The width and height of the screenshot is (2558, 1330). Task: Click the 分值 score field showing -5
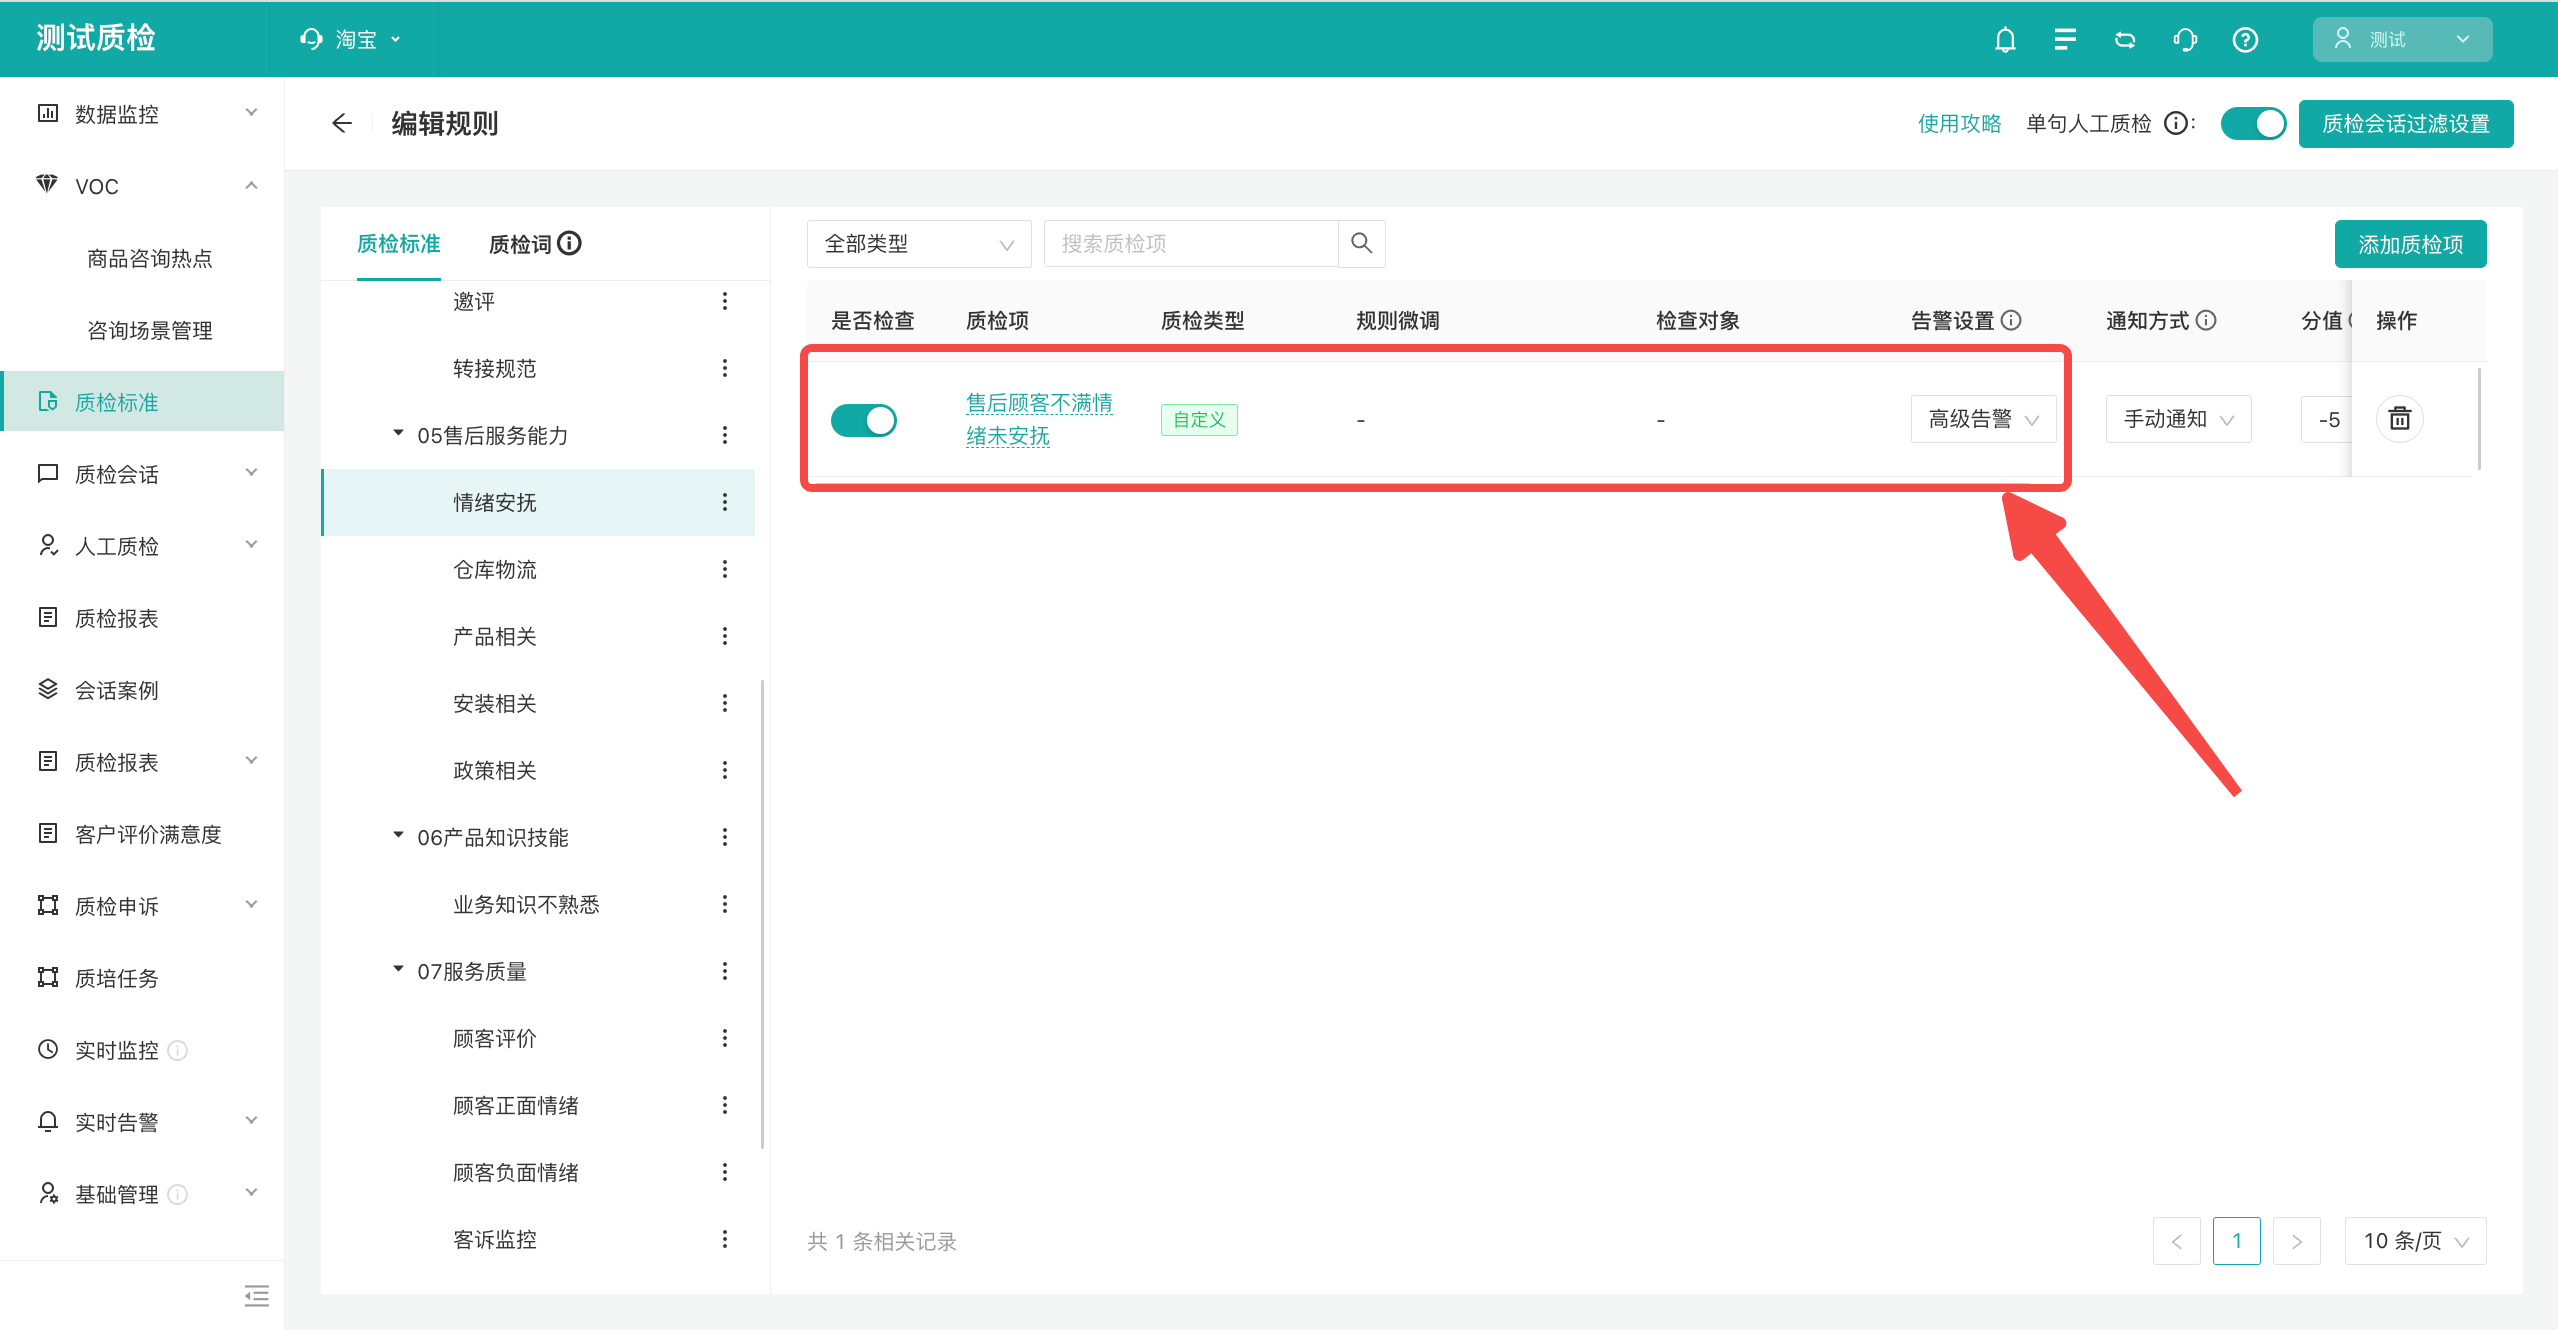click(2327, 419)
